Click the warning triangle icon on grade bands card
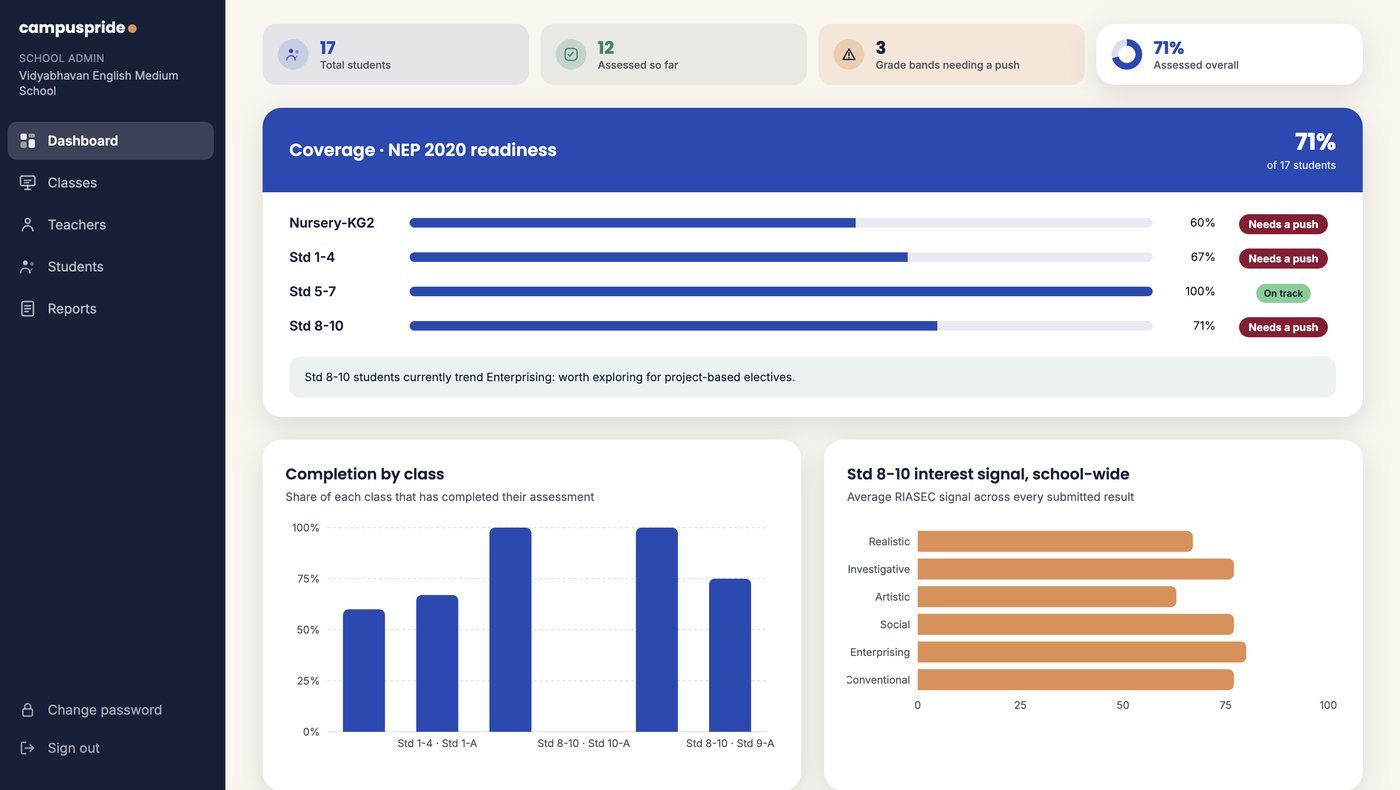 (849, 54)
